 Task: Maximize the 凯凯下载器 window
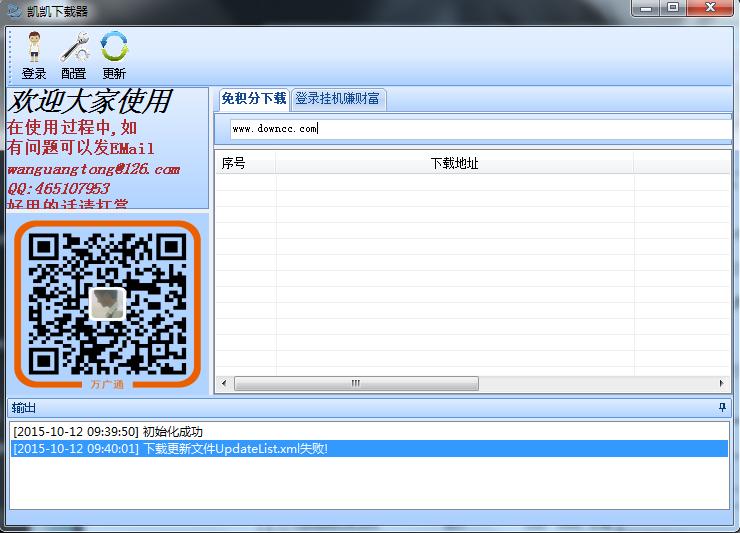(673, 8)
